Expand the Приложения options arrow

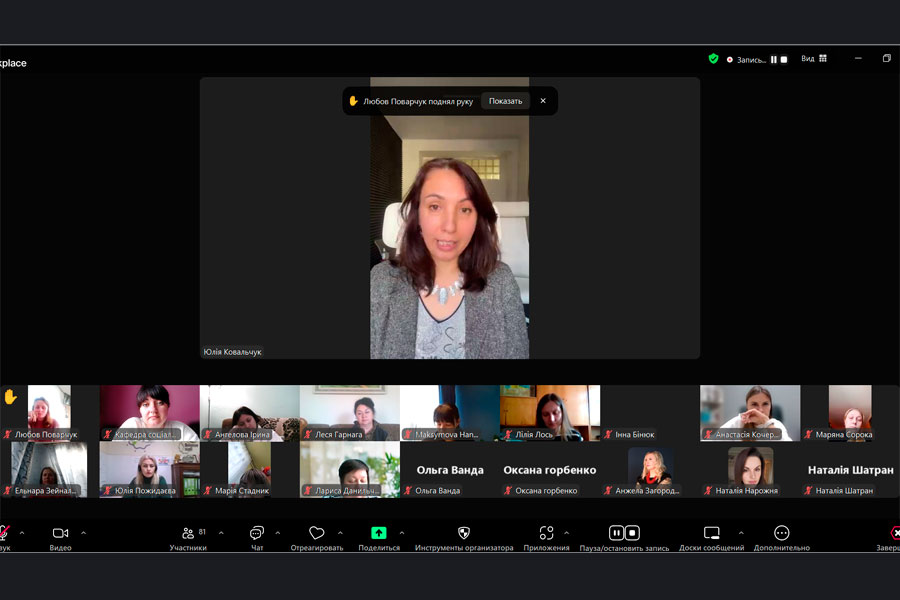[x=567, y=533]
